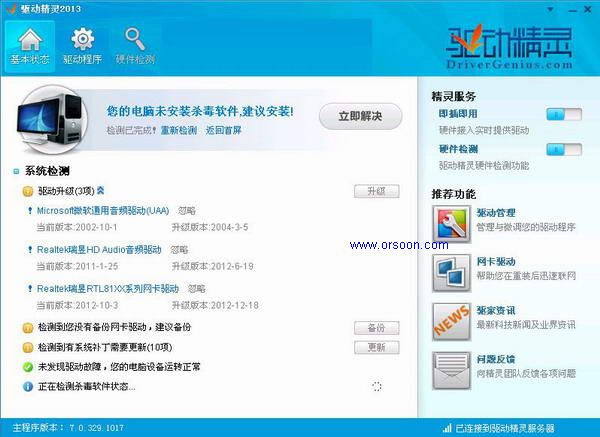Click the 系统检测 section heading
Screen dimensions: 600x437
coord(47,171)
